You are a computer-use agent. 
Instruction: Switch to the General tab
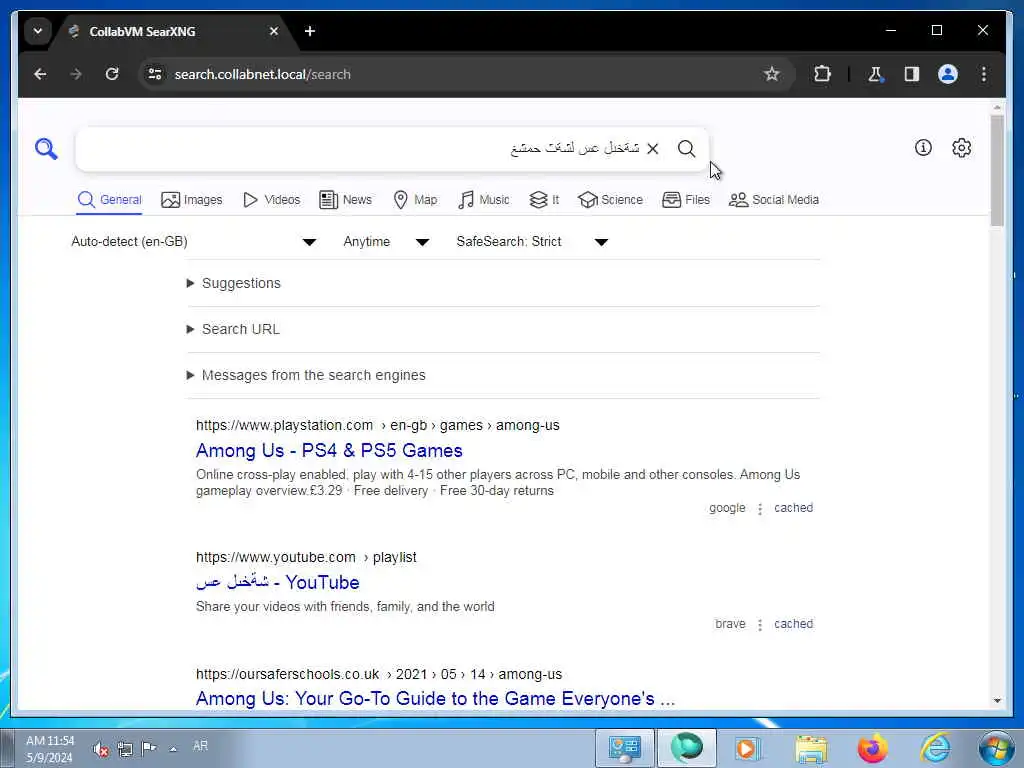109,200
